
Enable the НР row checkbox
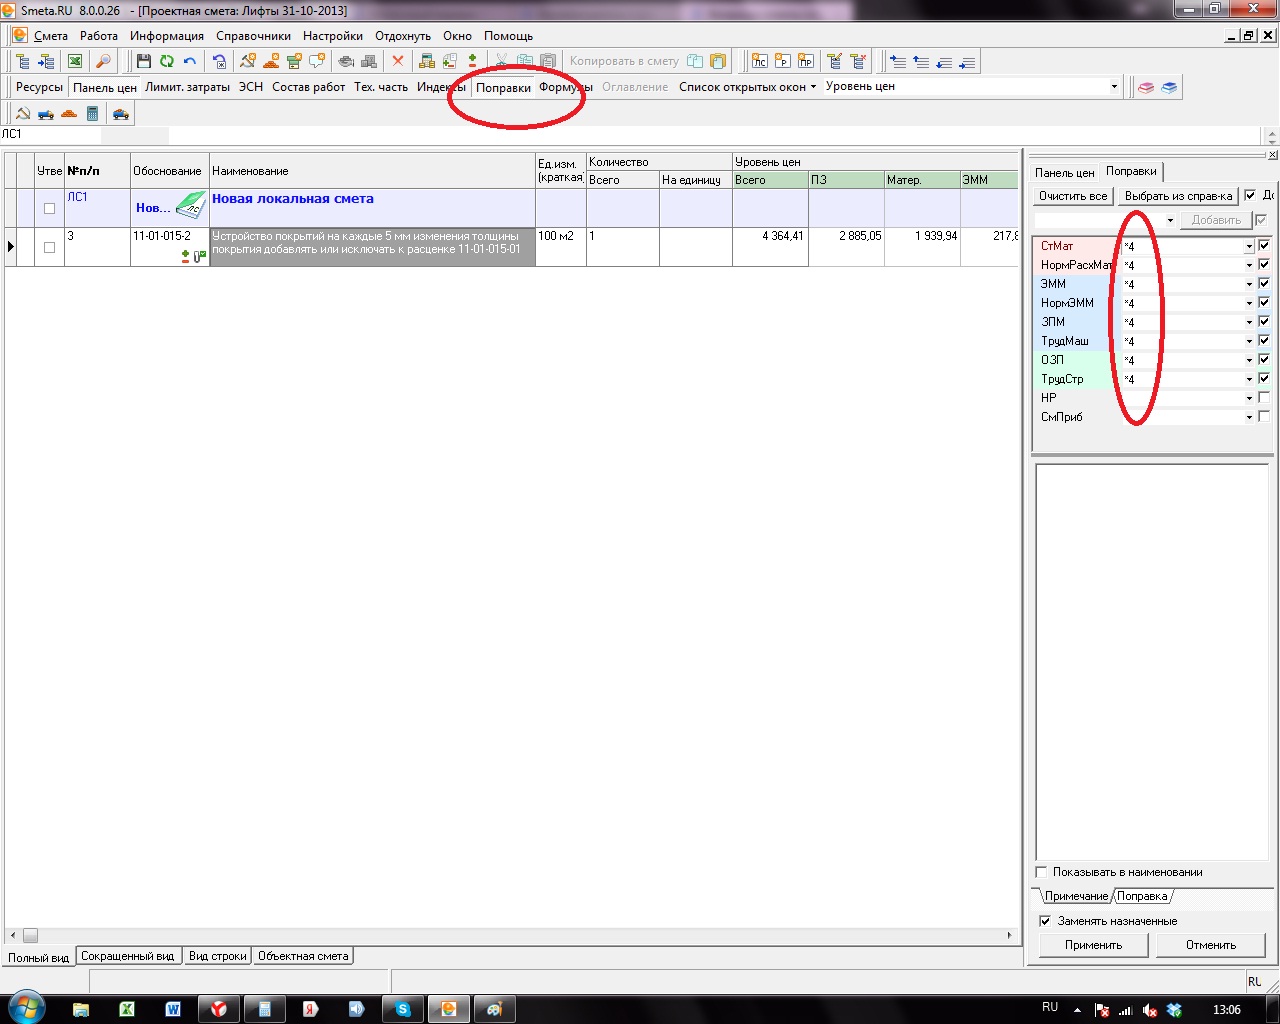point(1264,398)
